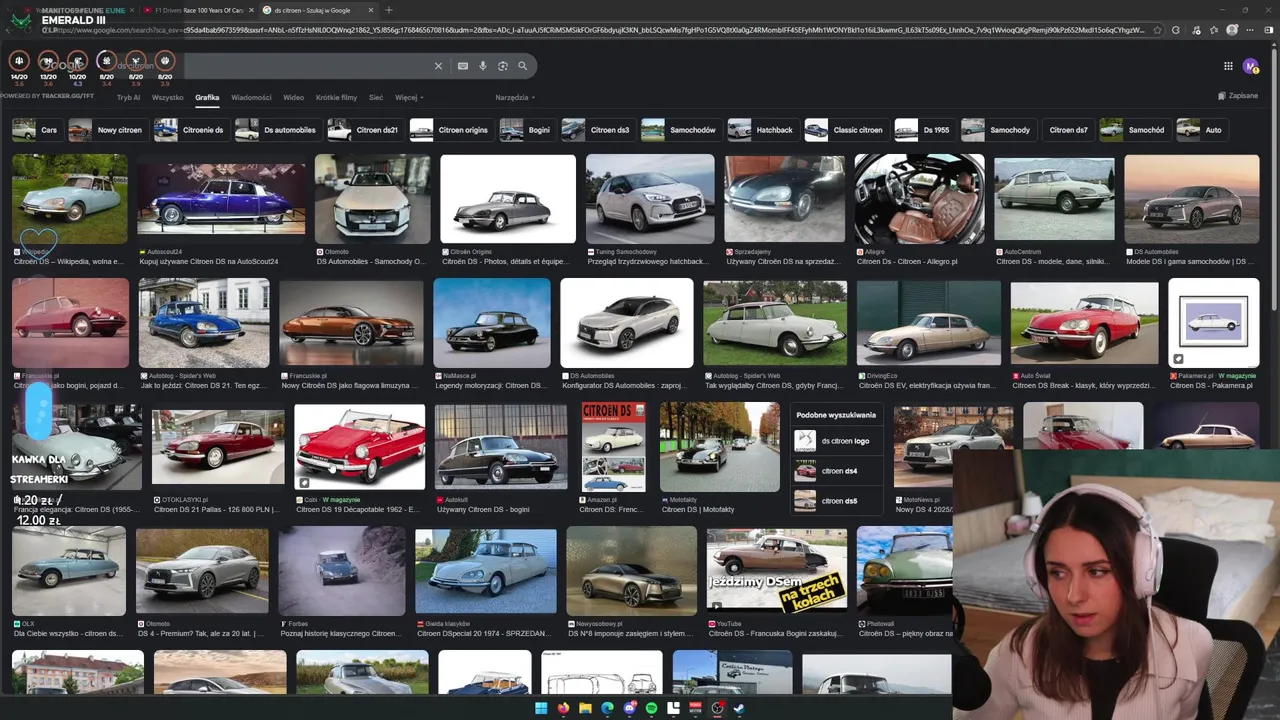1280x720 pixels.
Task: Filter by the Hatchback chip
Action: click(x=762, y=130)
